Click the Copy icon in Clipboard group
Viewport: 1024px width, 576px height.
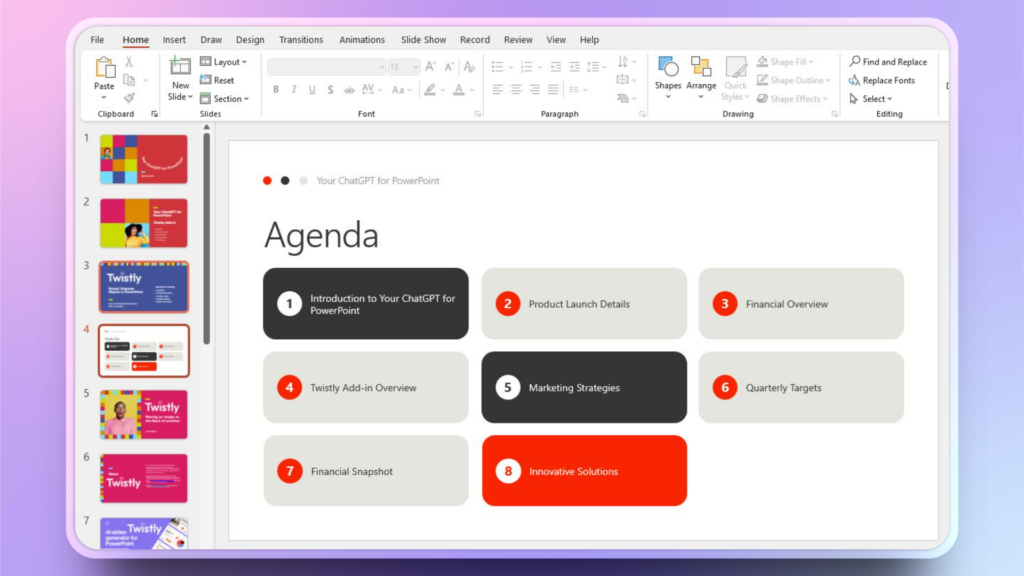point(129,80)
